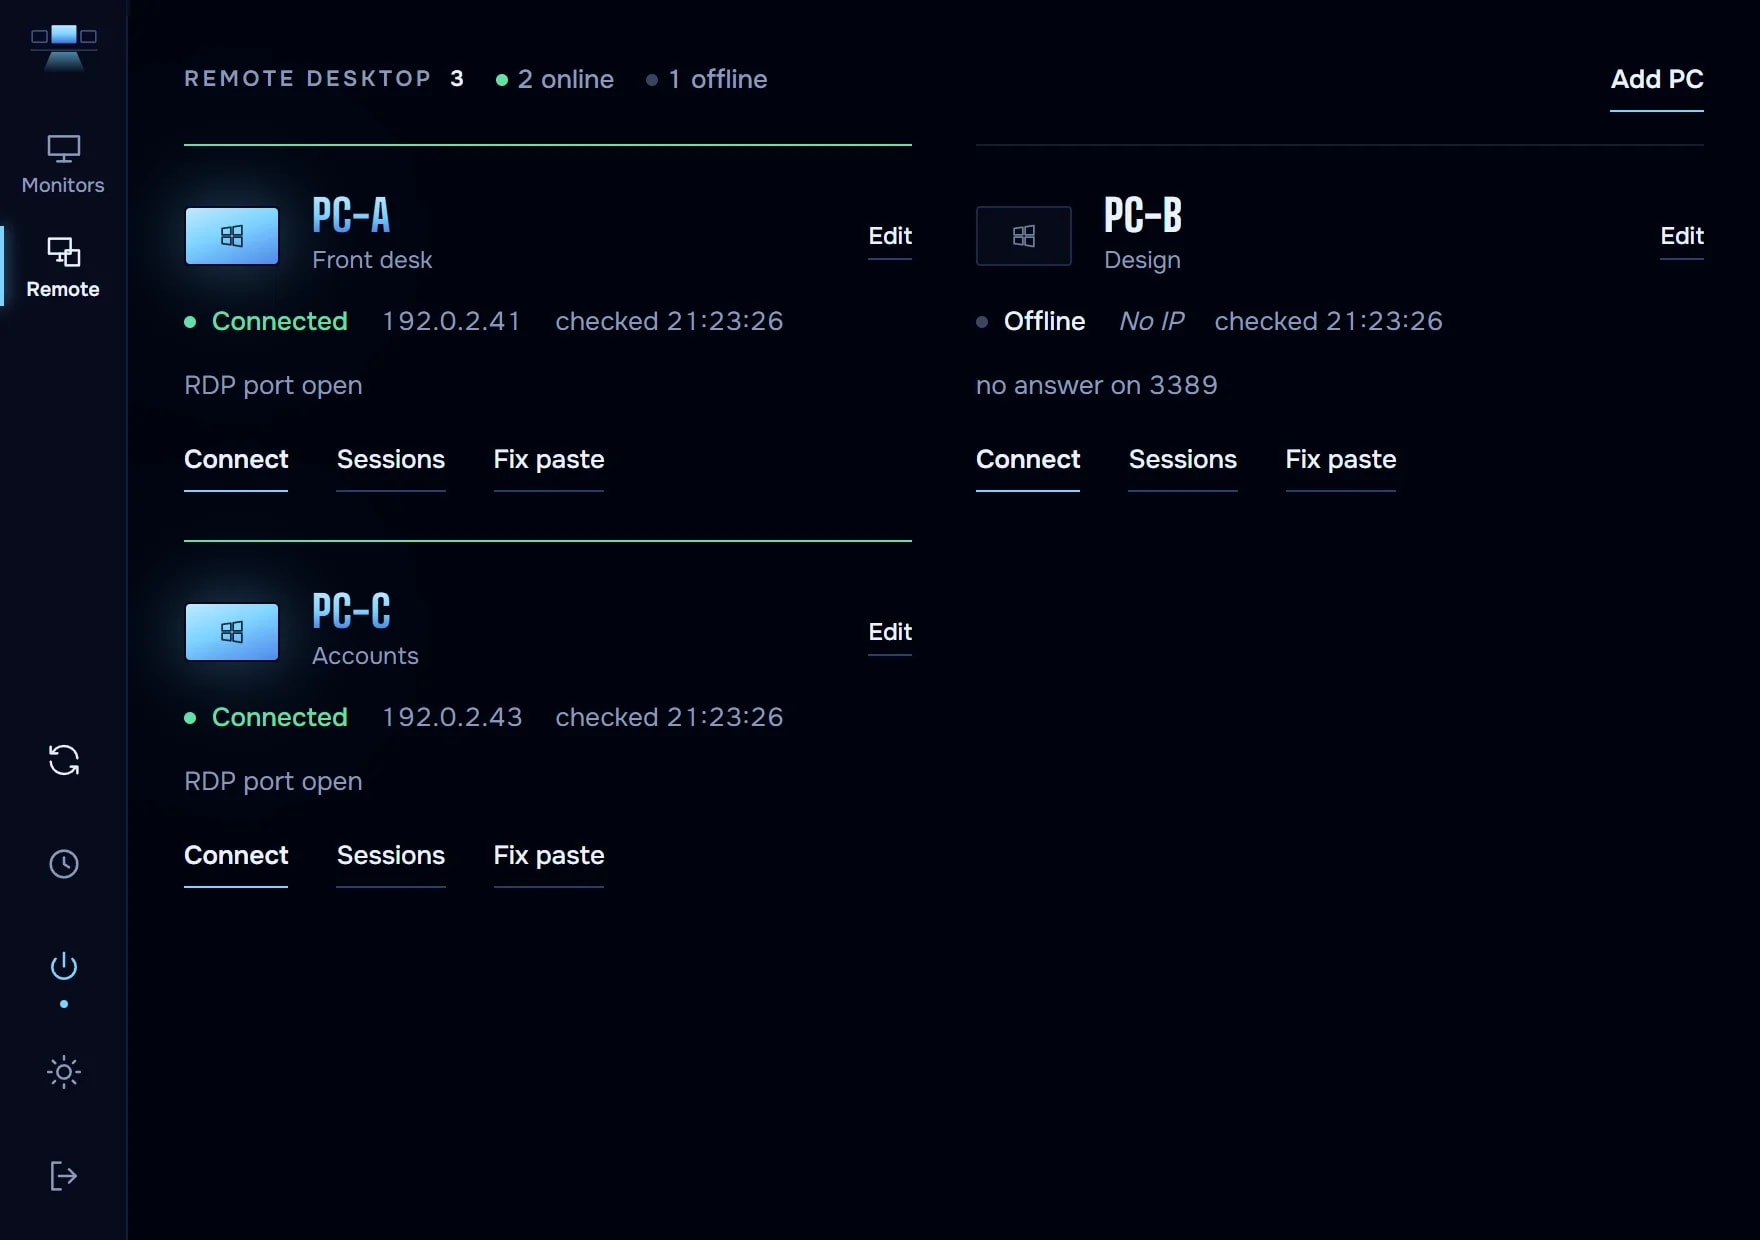Click the PC-A title

coord(351,215)
